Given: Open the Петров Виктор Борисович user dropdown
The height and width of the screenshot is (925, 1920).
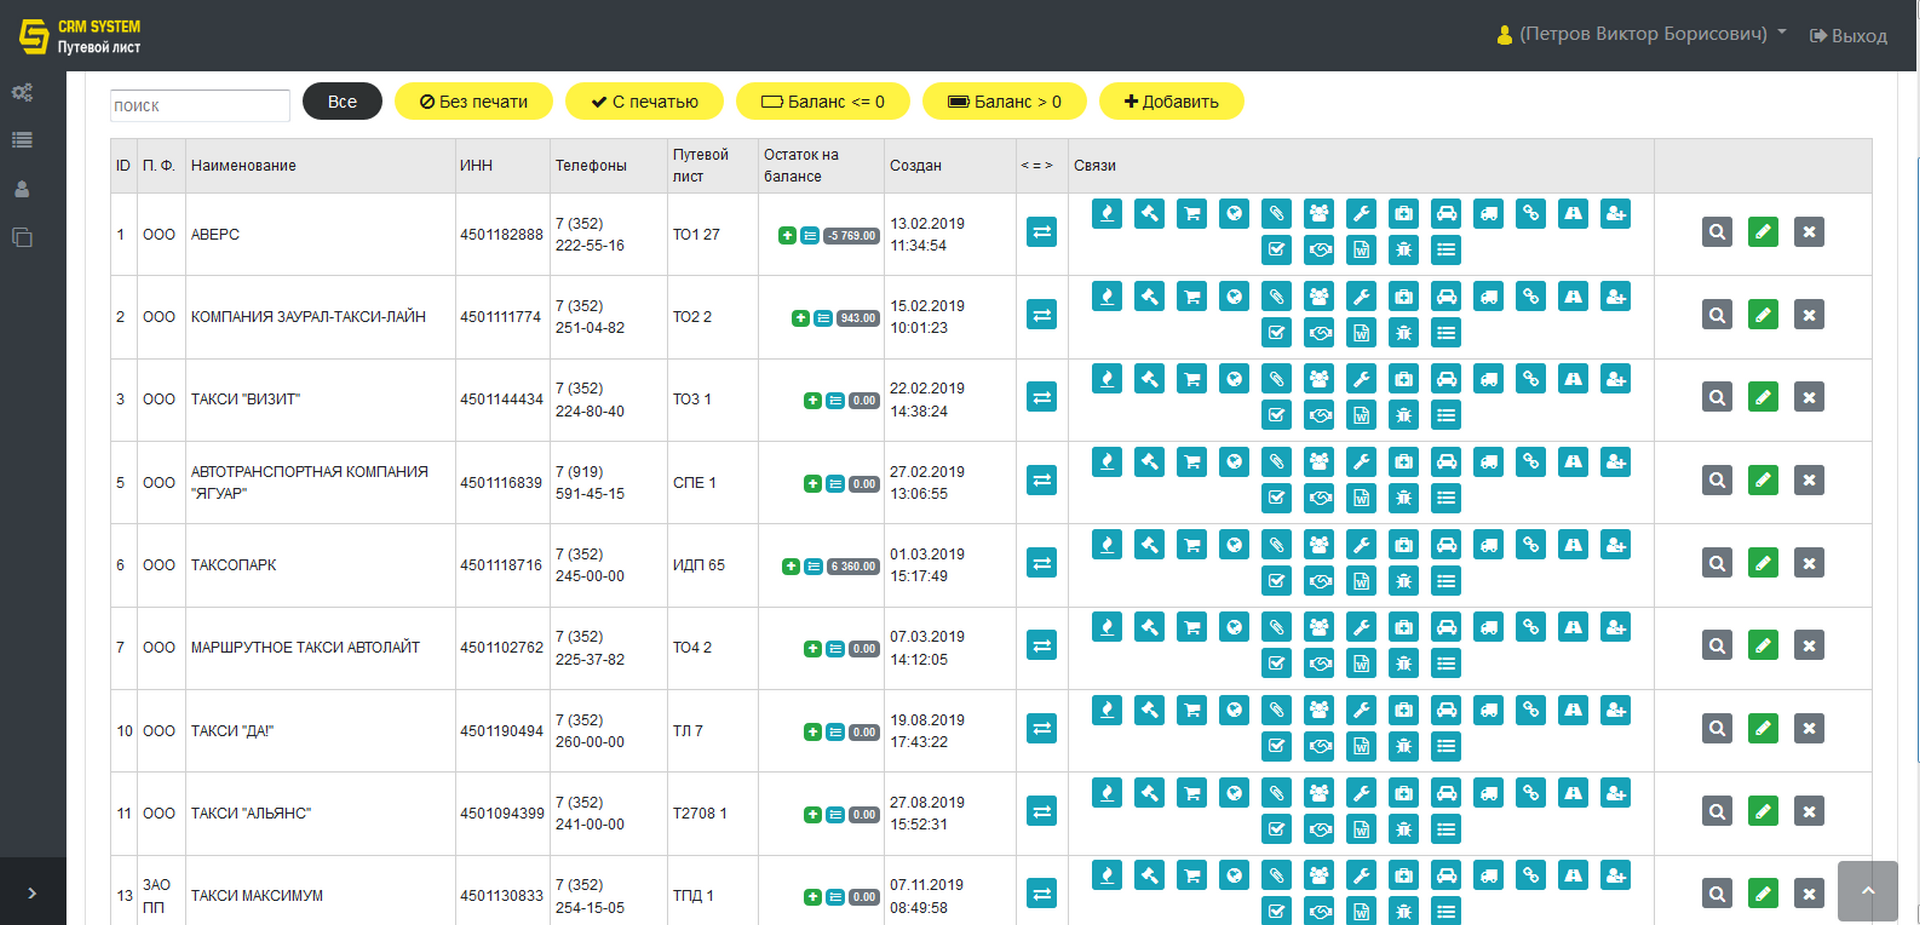Looking at the screenshot, I should (1642, 34).
